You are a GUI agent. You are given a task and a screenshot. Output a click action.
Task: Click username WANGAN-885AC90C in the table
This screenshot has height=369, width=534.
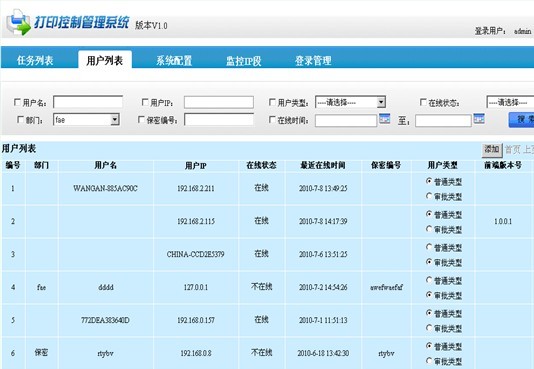pyautogui.click(x=105, y=188)
